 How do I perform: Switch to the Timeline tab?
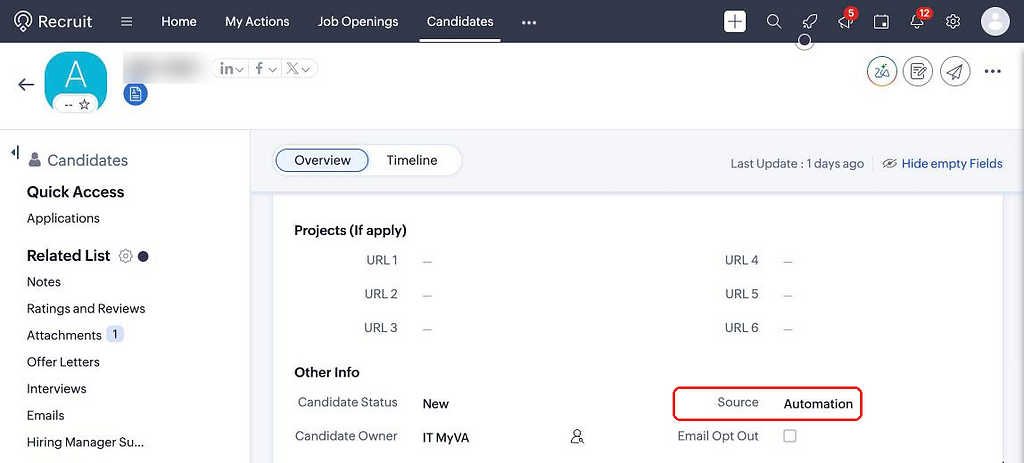coord(412,161)
